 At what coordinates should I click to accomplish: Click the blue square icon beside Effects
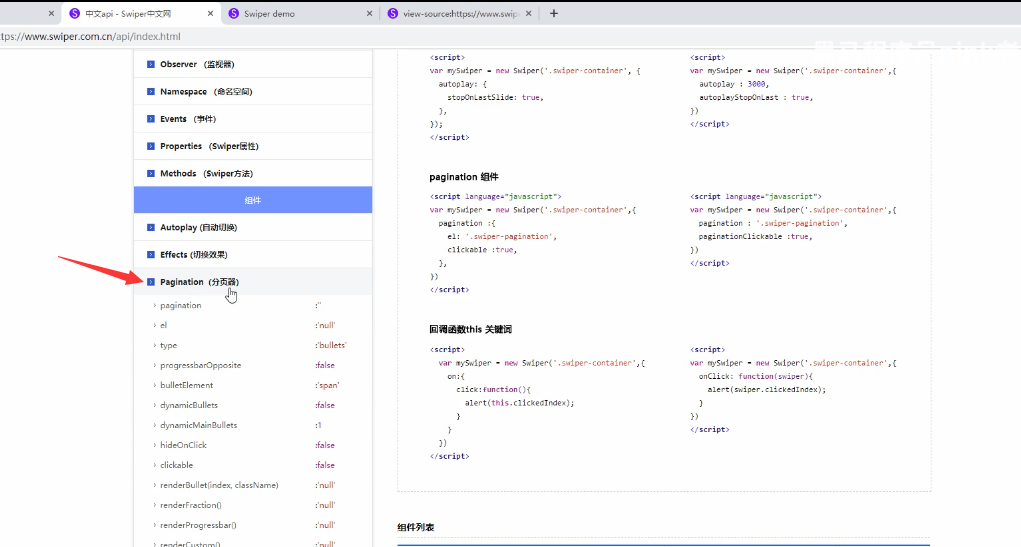coord(150,255)
